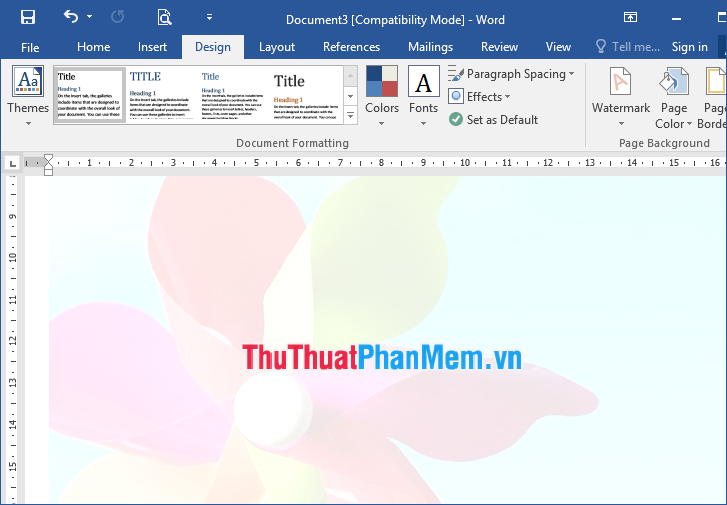Screen dimensions: 727x505
Task: Minimize the Word window
Action: point(676,19)
